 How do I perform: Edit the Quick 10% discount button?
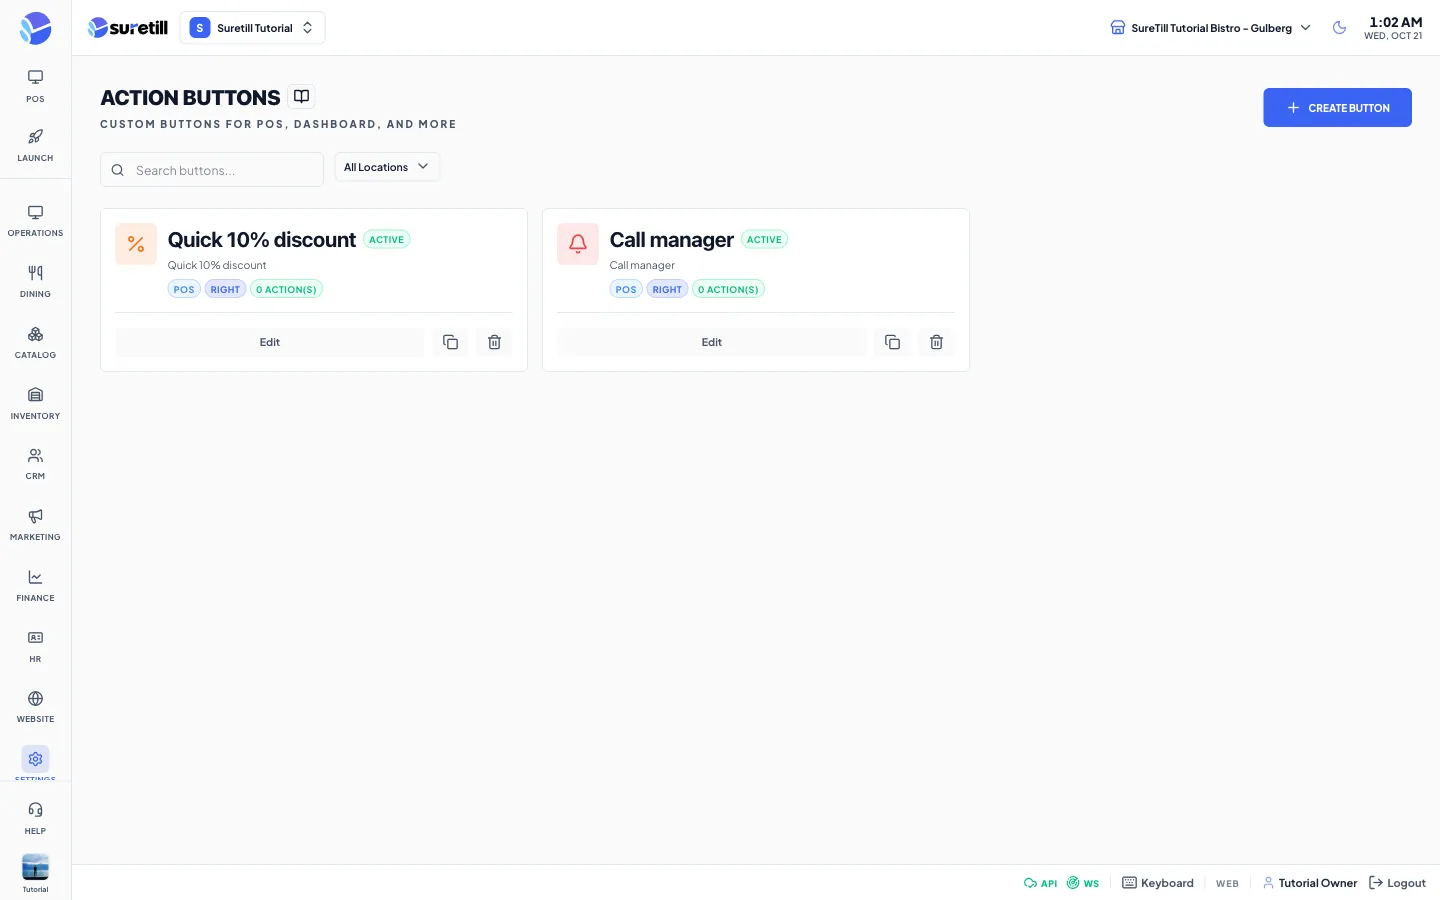coord(270,342)
